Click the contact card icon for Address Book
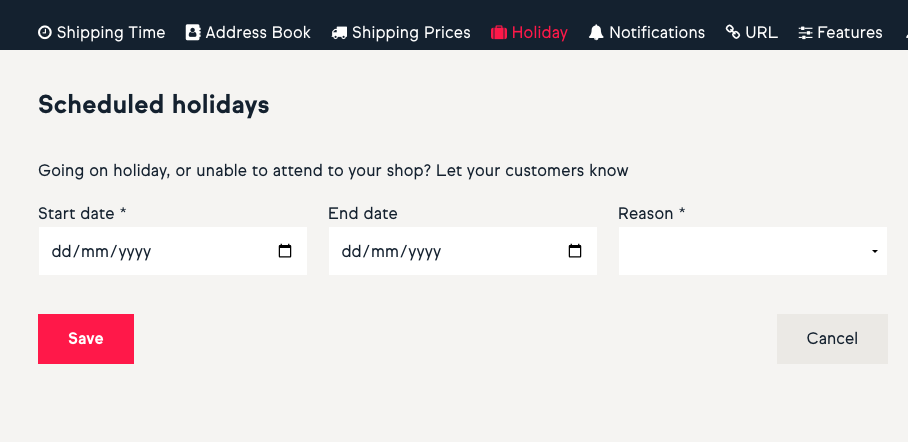 click(x=192, y=32)
